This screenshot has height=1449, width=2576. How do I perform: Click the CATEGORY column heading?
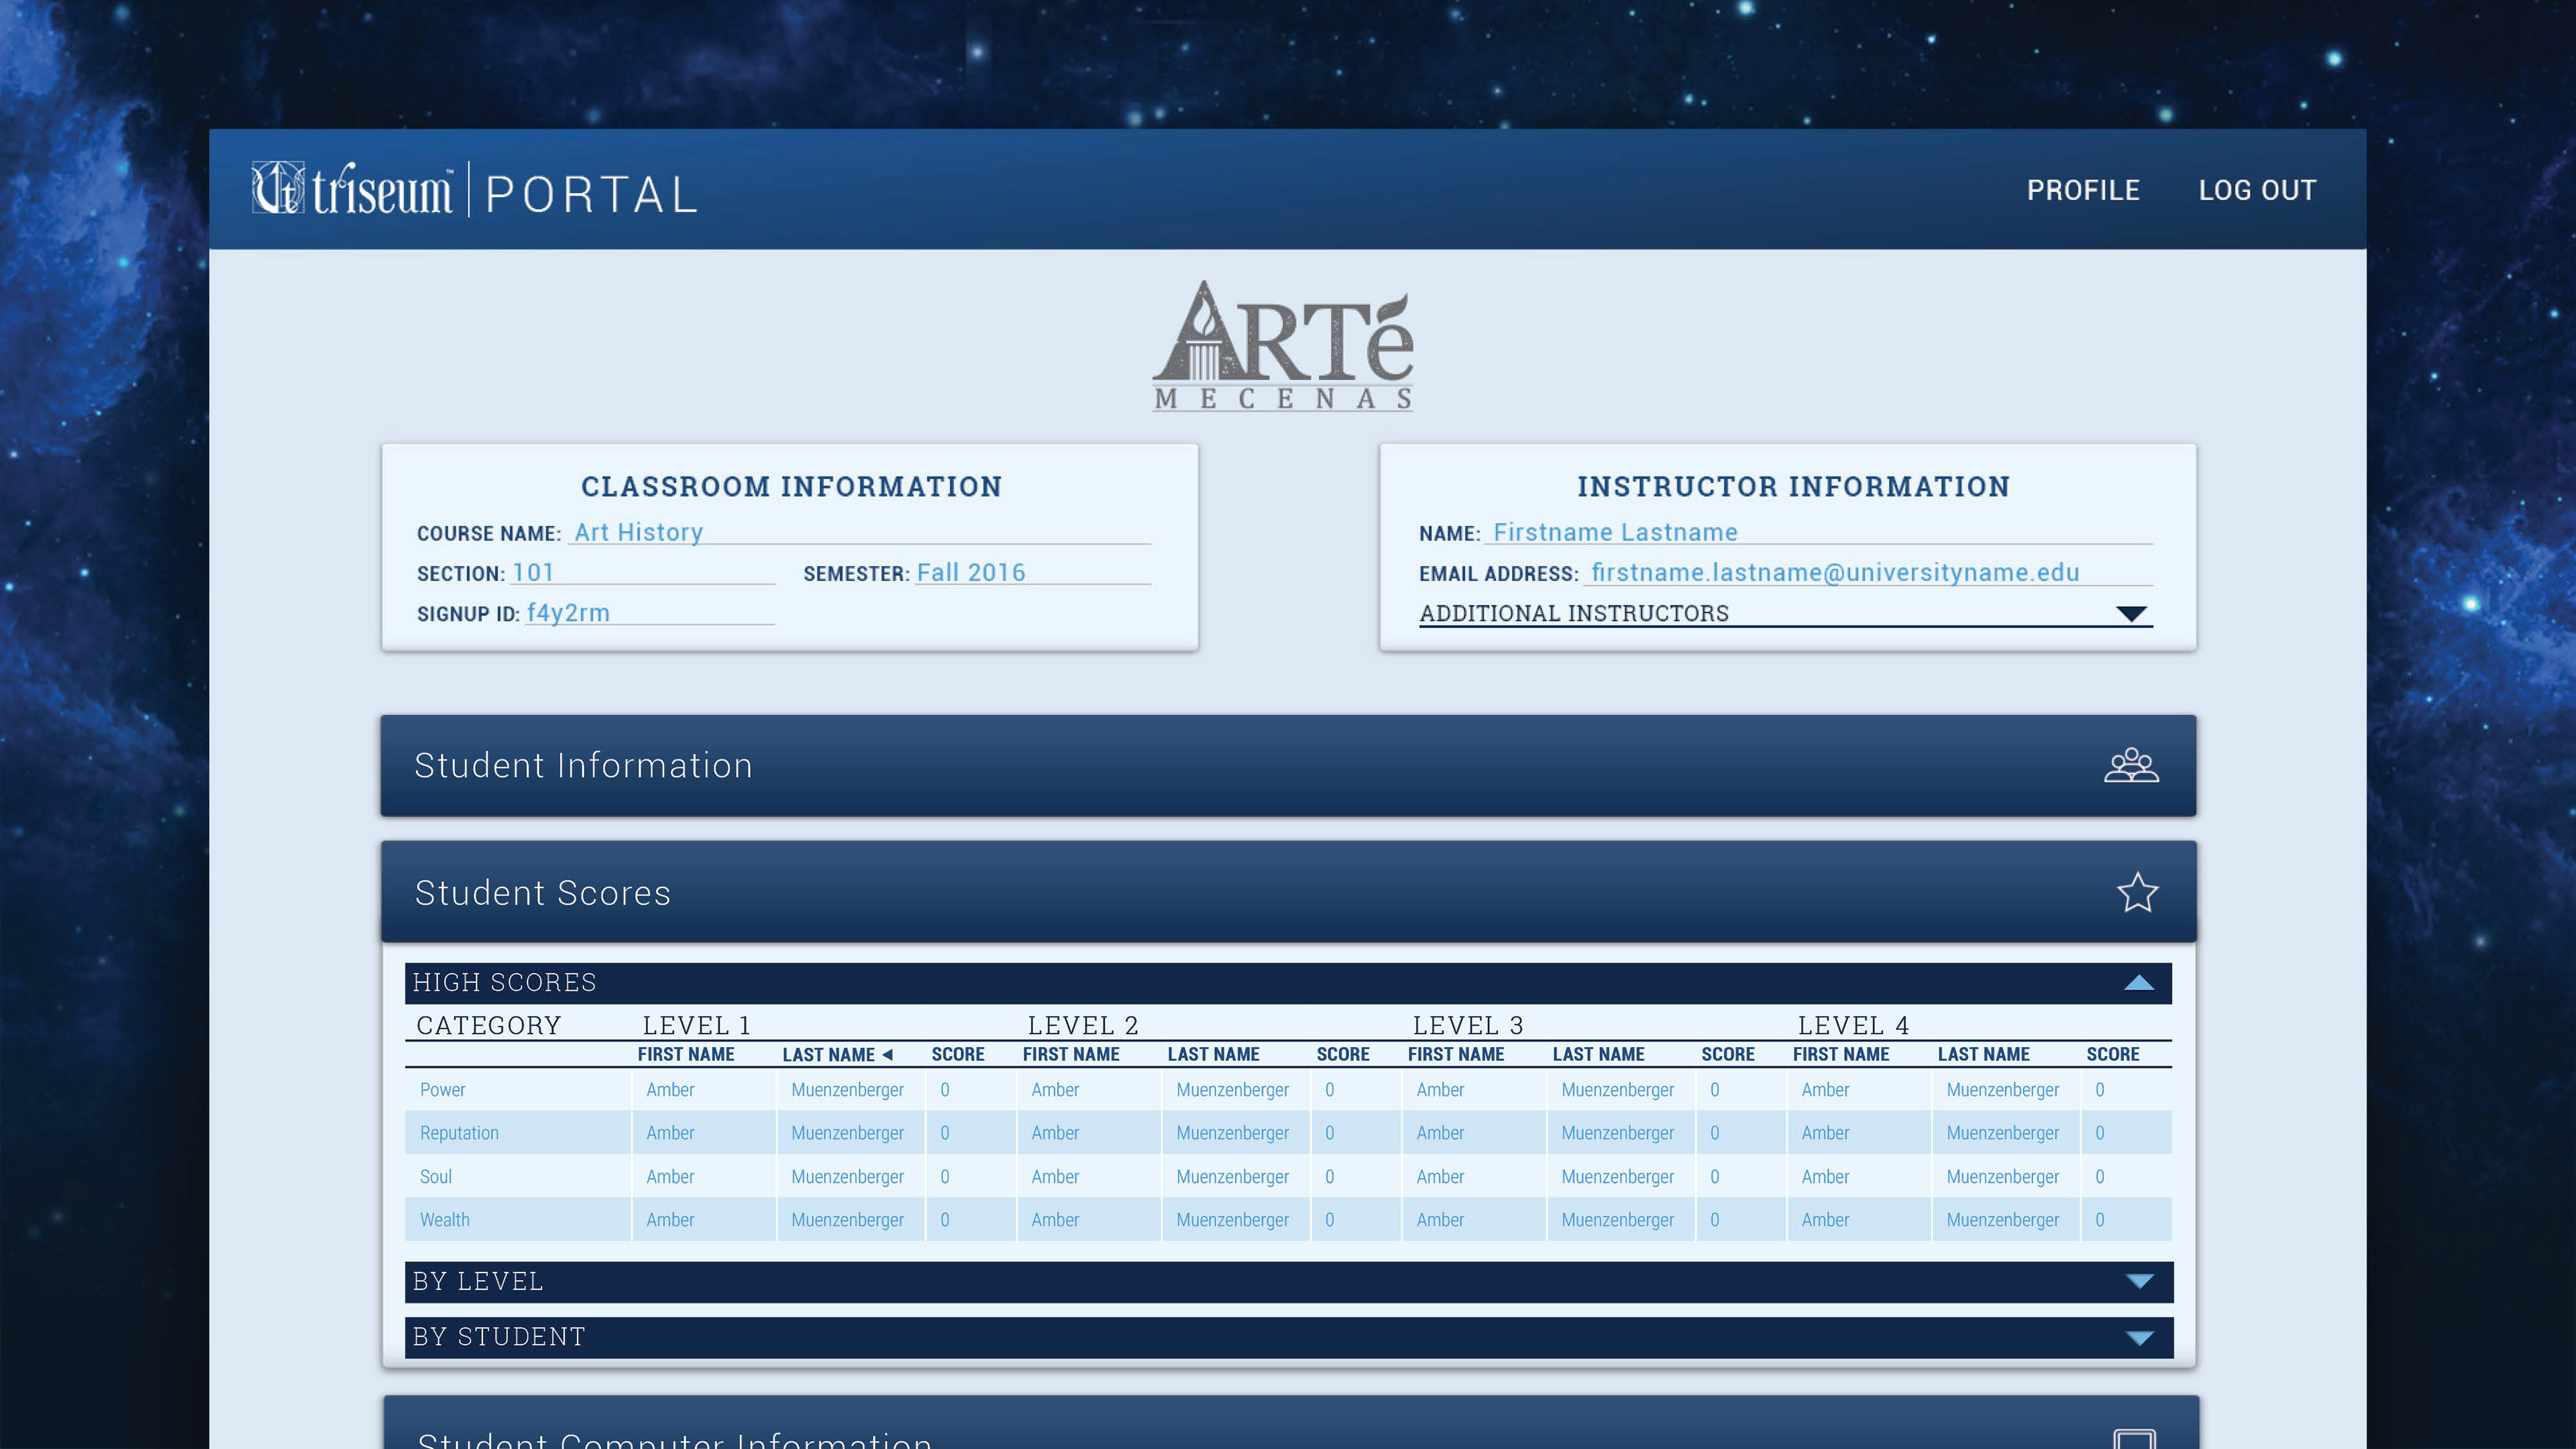click(x=489, y=1025)
